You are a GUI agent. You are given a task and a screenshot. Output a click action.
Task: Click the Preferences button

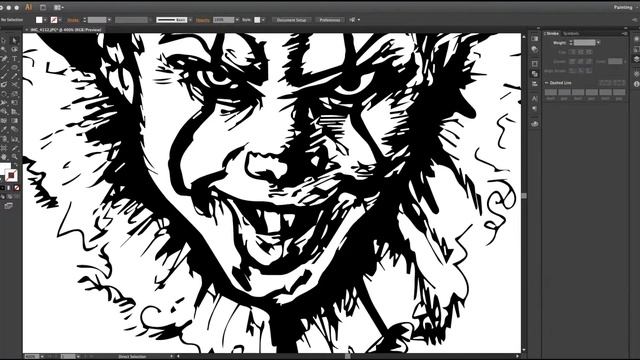[x=329, y=20]
